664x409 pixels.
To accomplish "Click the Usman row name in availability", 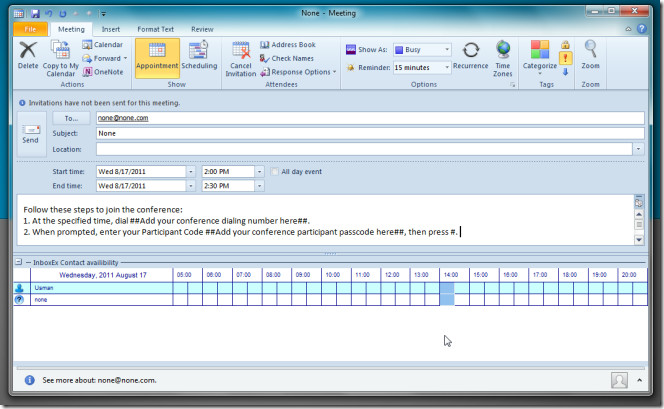I will click(44, 288).
